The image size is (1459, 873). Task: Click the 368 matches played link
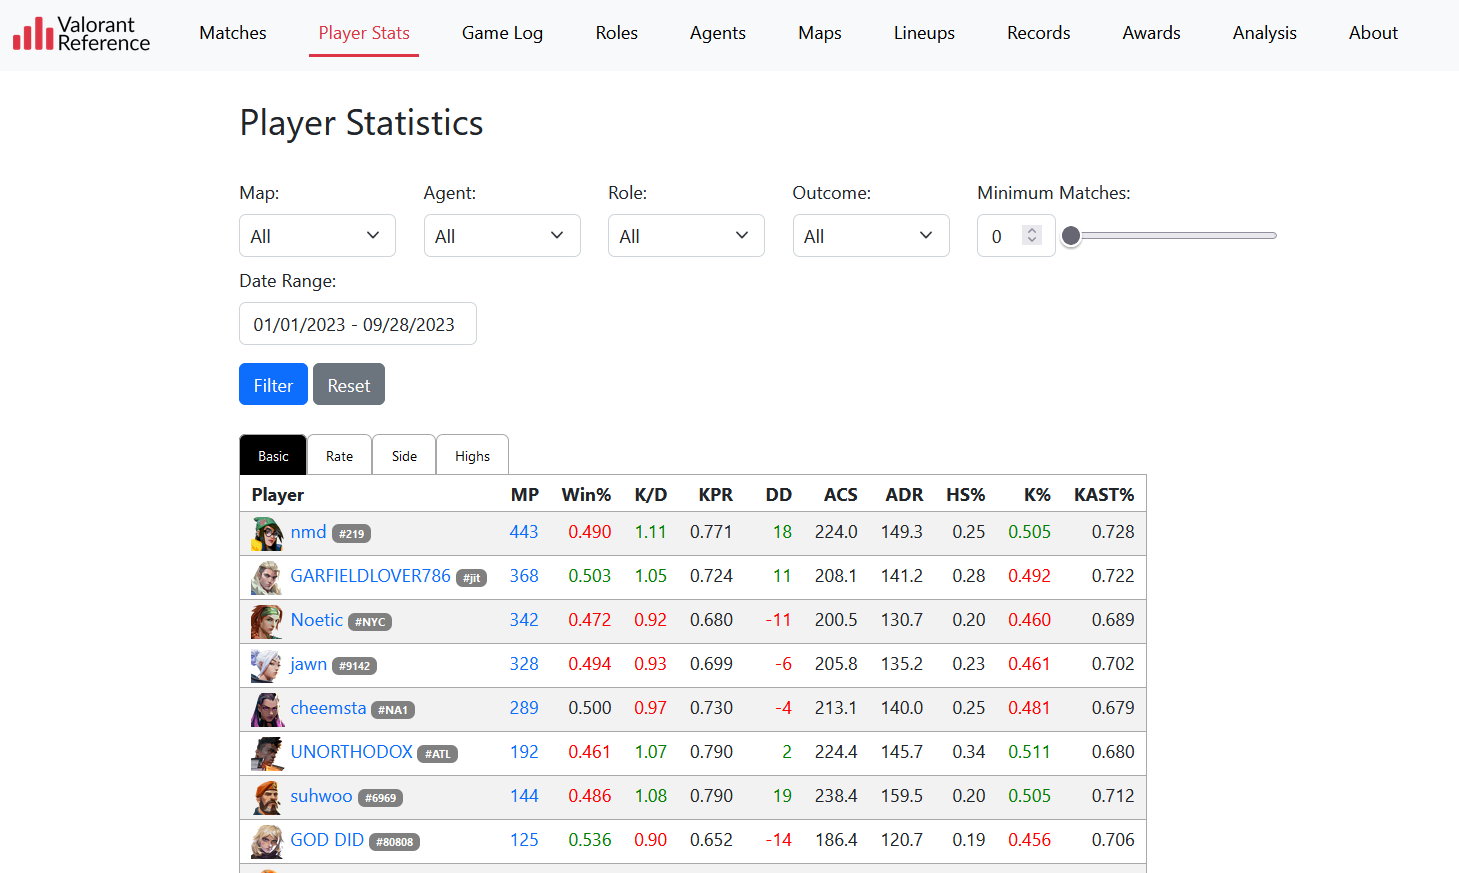pyautogui.click(x=524, y=576)
